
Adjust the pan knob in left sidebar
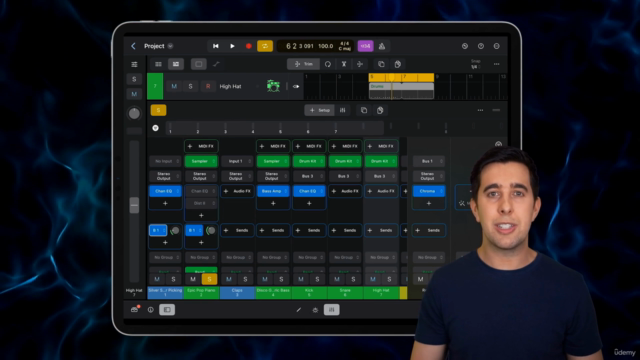[x=134, y=113]
